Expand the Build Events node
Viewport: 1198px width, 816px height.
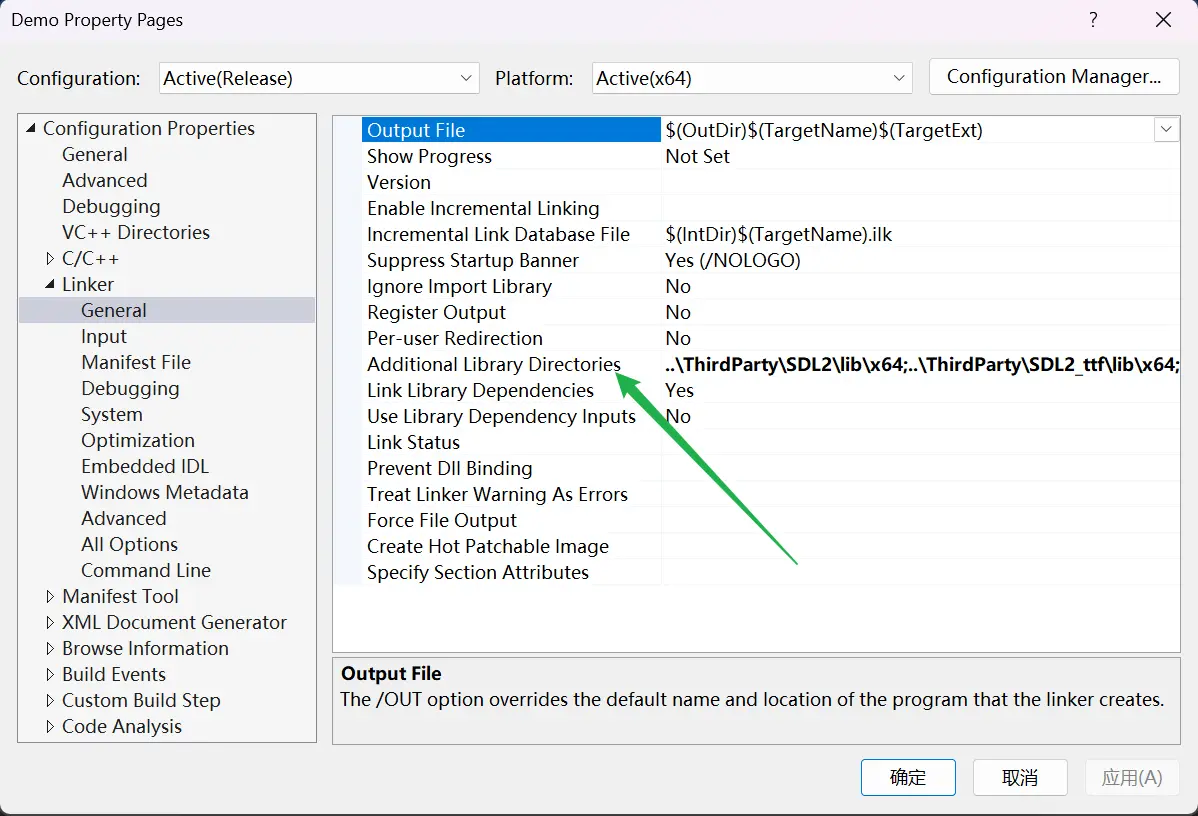(x=50, y=674)
